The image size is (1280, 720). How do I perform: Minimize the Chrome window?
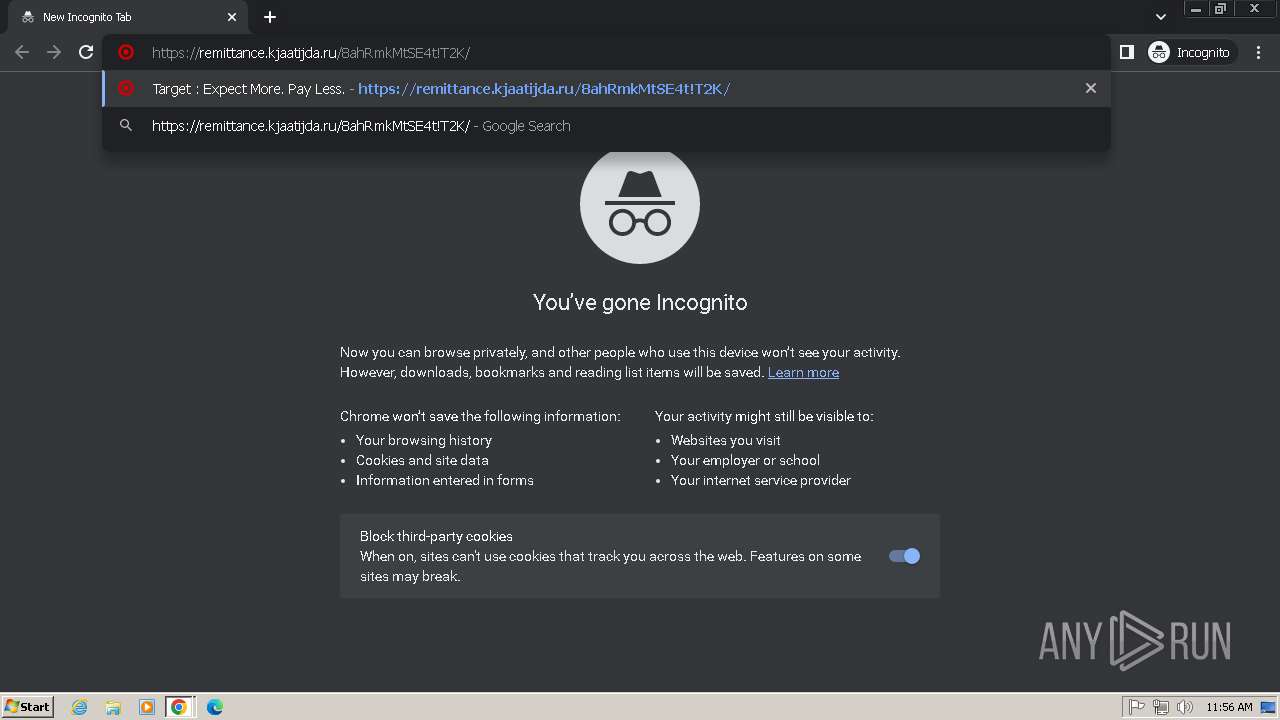pos(1196,9)
